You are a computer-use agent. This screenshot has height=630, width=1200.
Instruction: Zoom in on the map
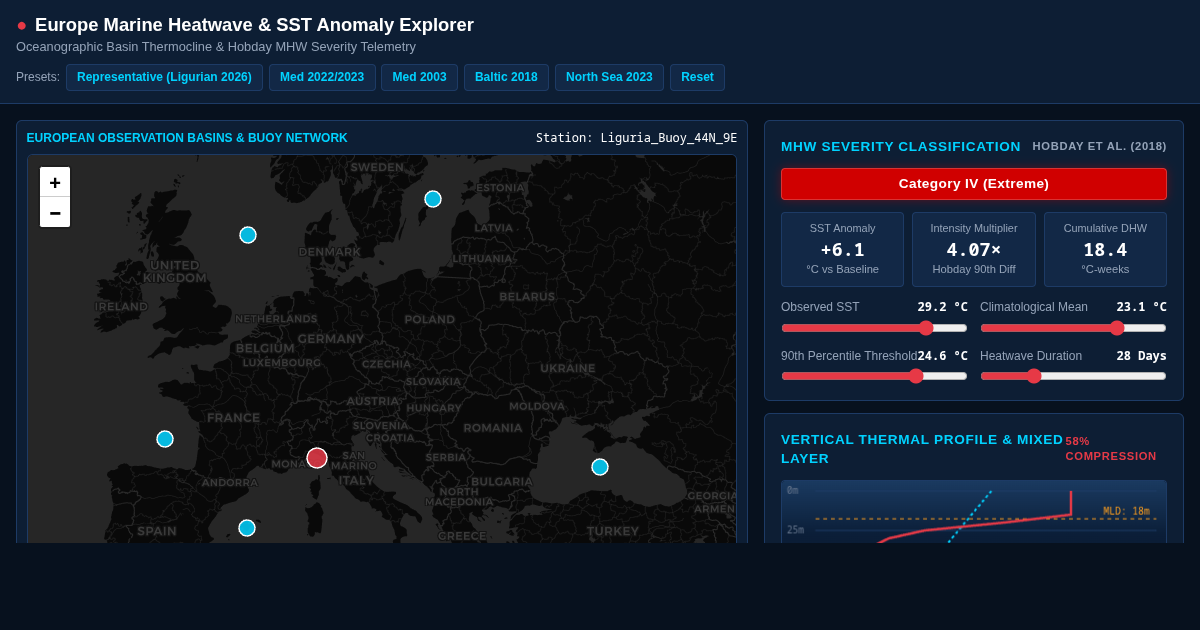coord(55,182)
